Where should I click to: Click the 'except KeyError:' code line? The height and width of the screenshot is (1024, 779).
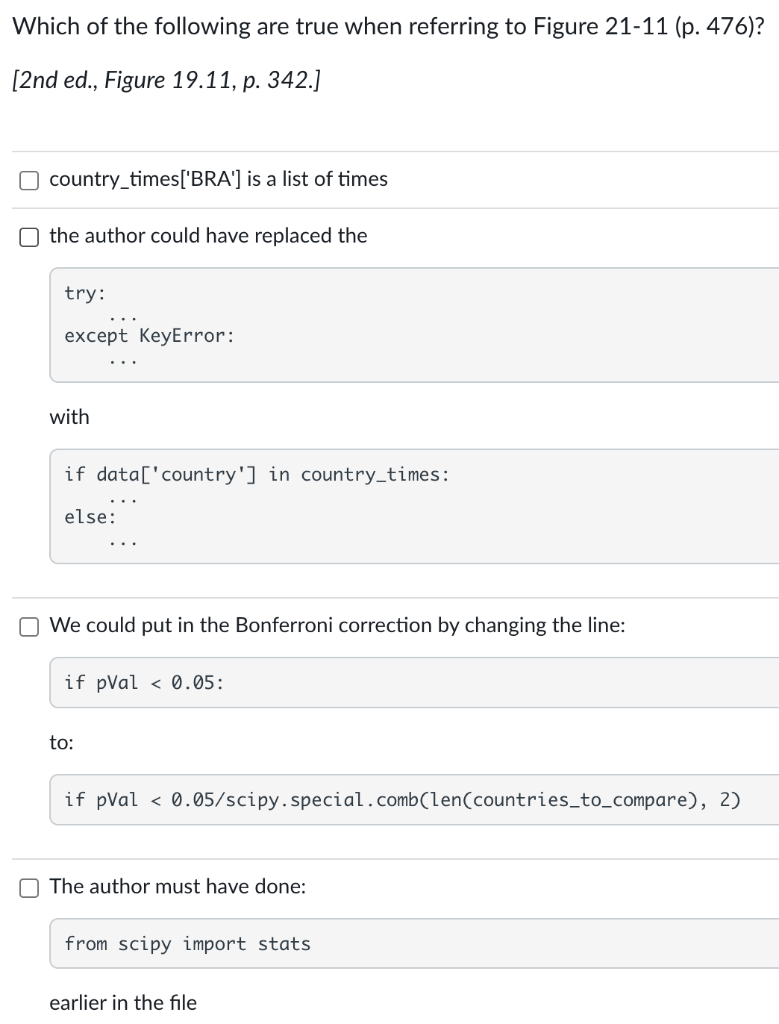click(149, 336)
